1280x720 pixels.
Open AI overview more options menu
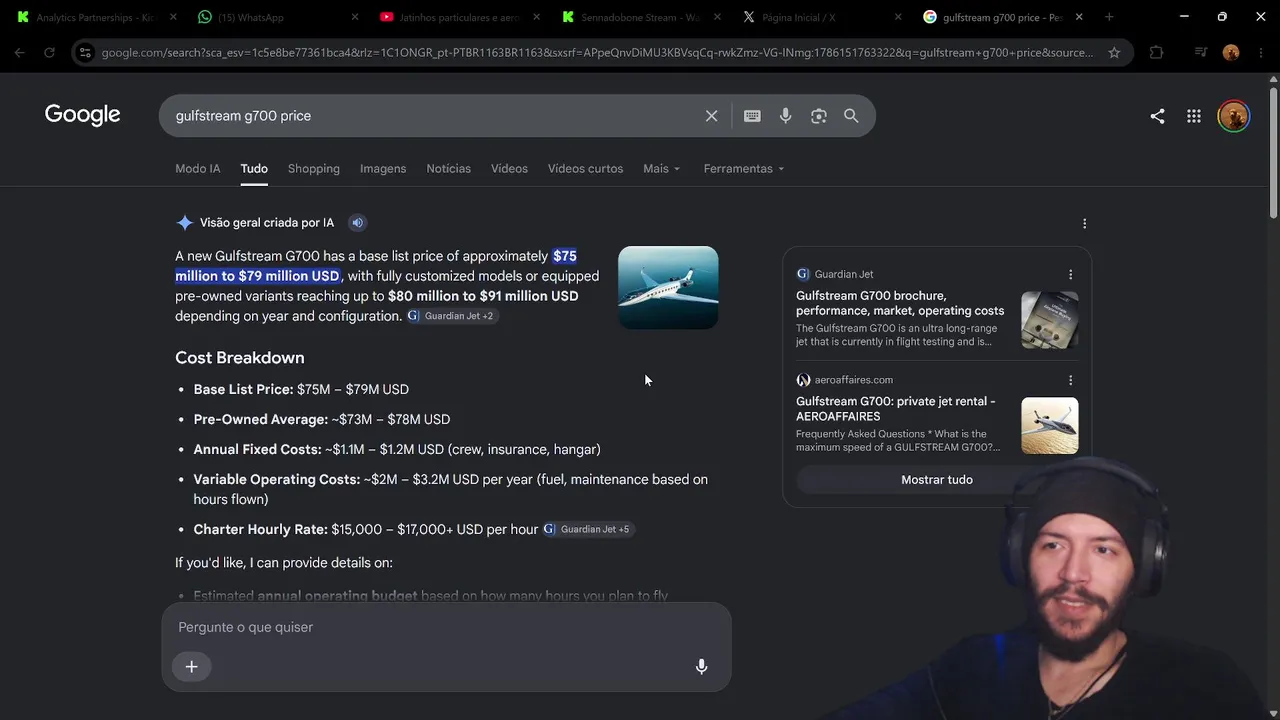[1084, 224]
